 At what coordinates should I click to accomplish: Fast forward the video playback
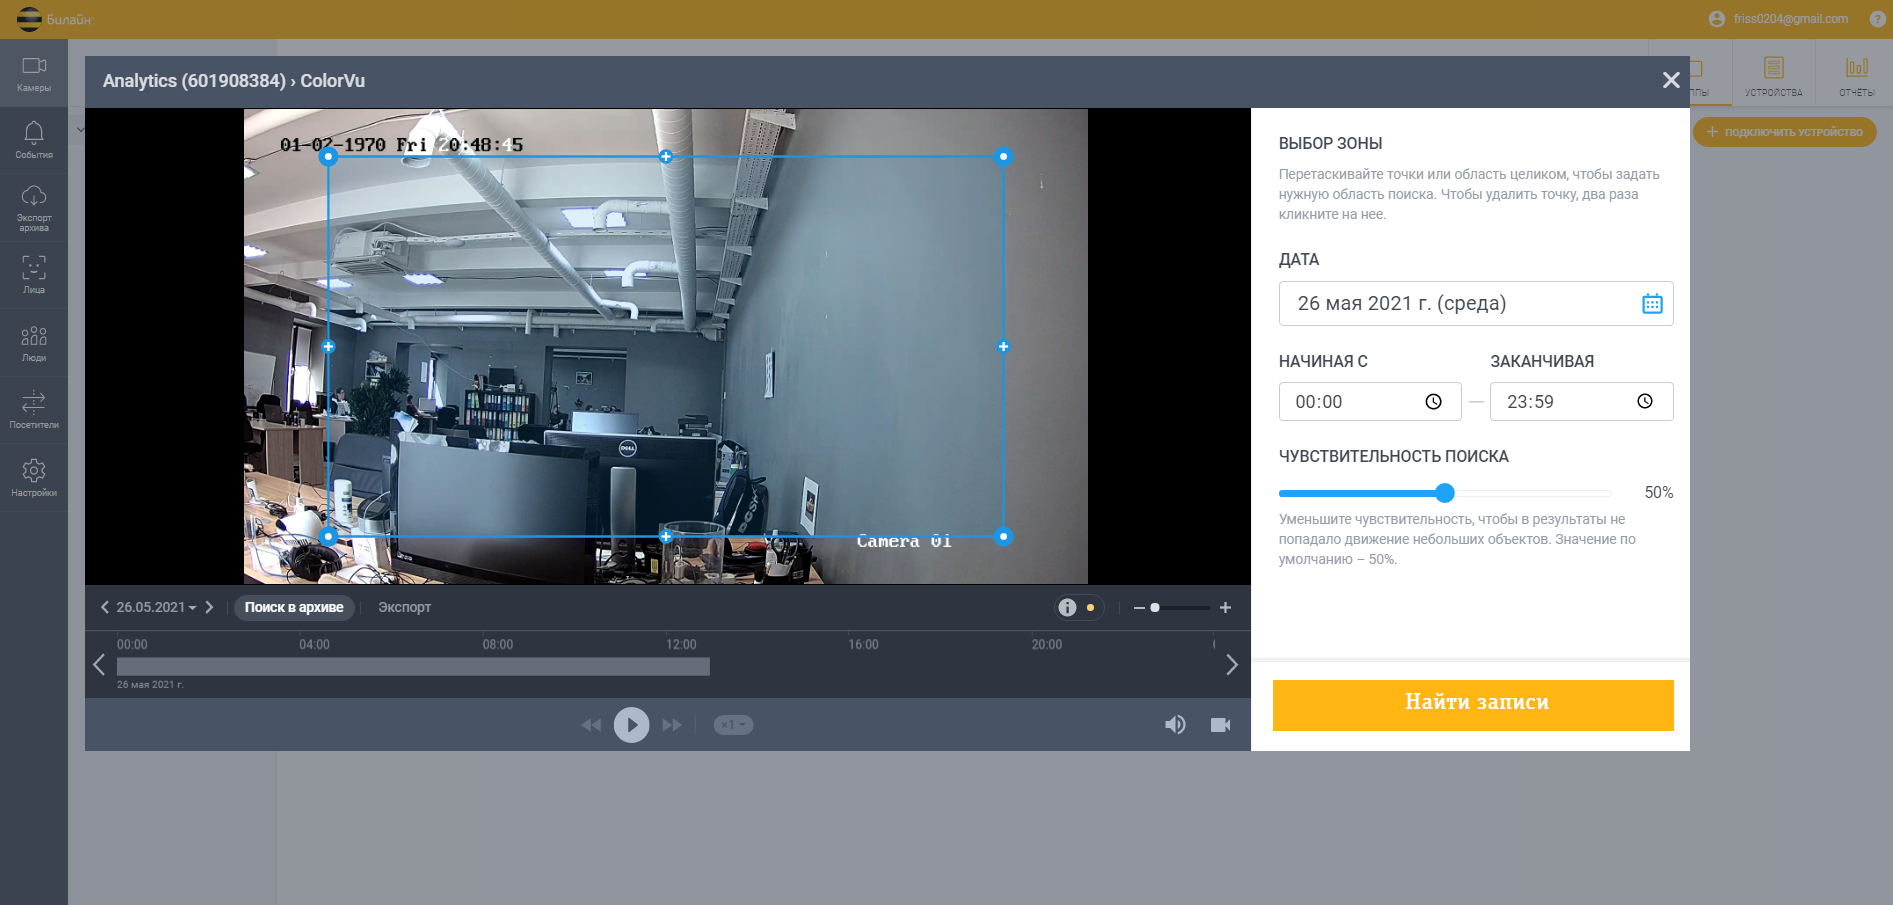(672, 725)
